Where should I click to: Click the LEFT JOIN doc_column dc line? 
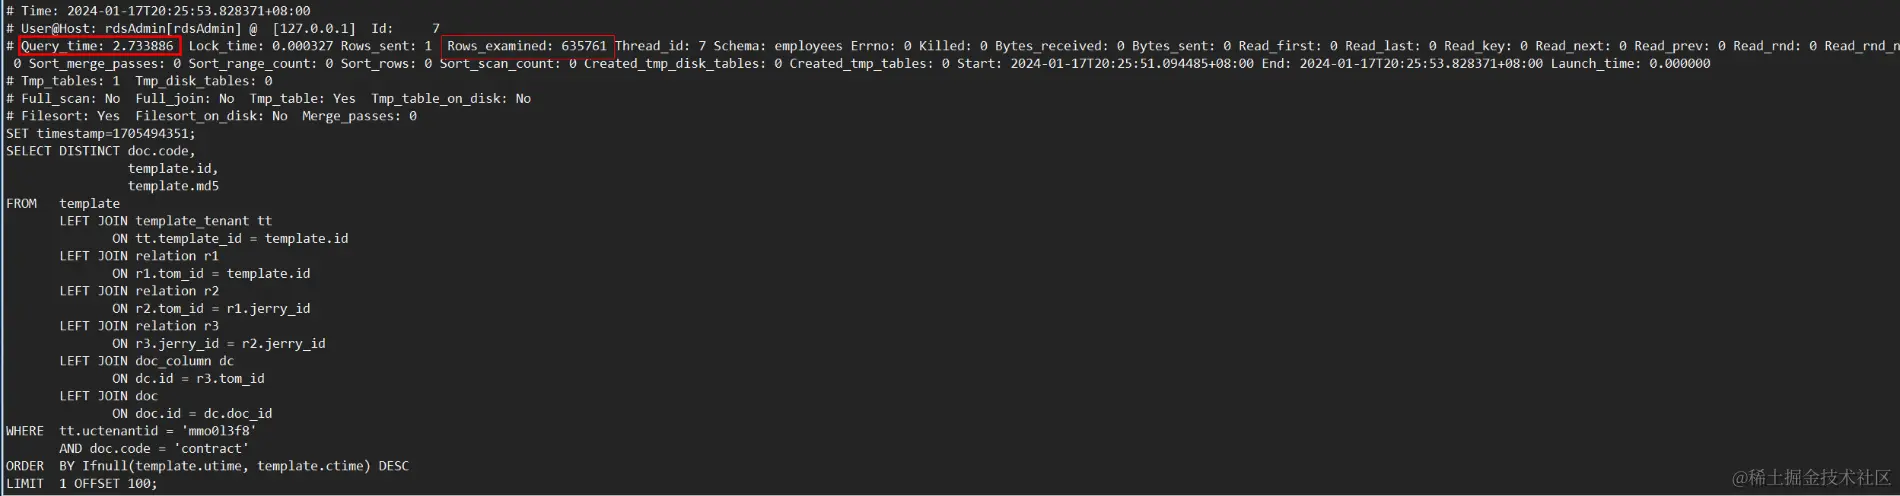coord(146,361)
